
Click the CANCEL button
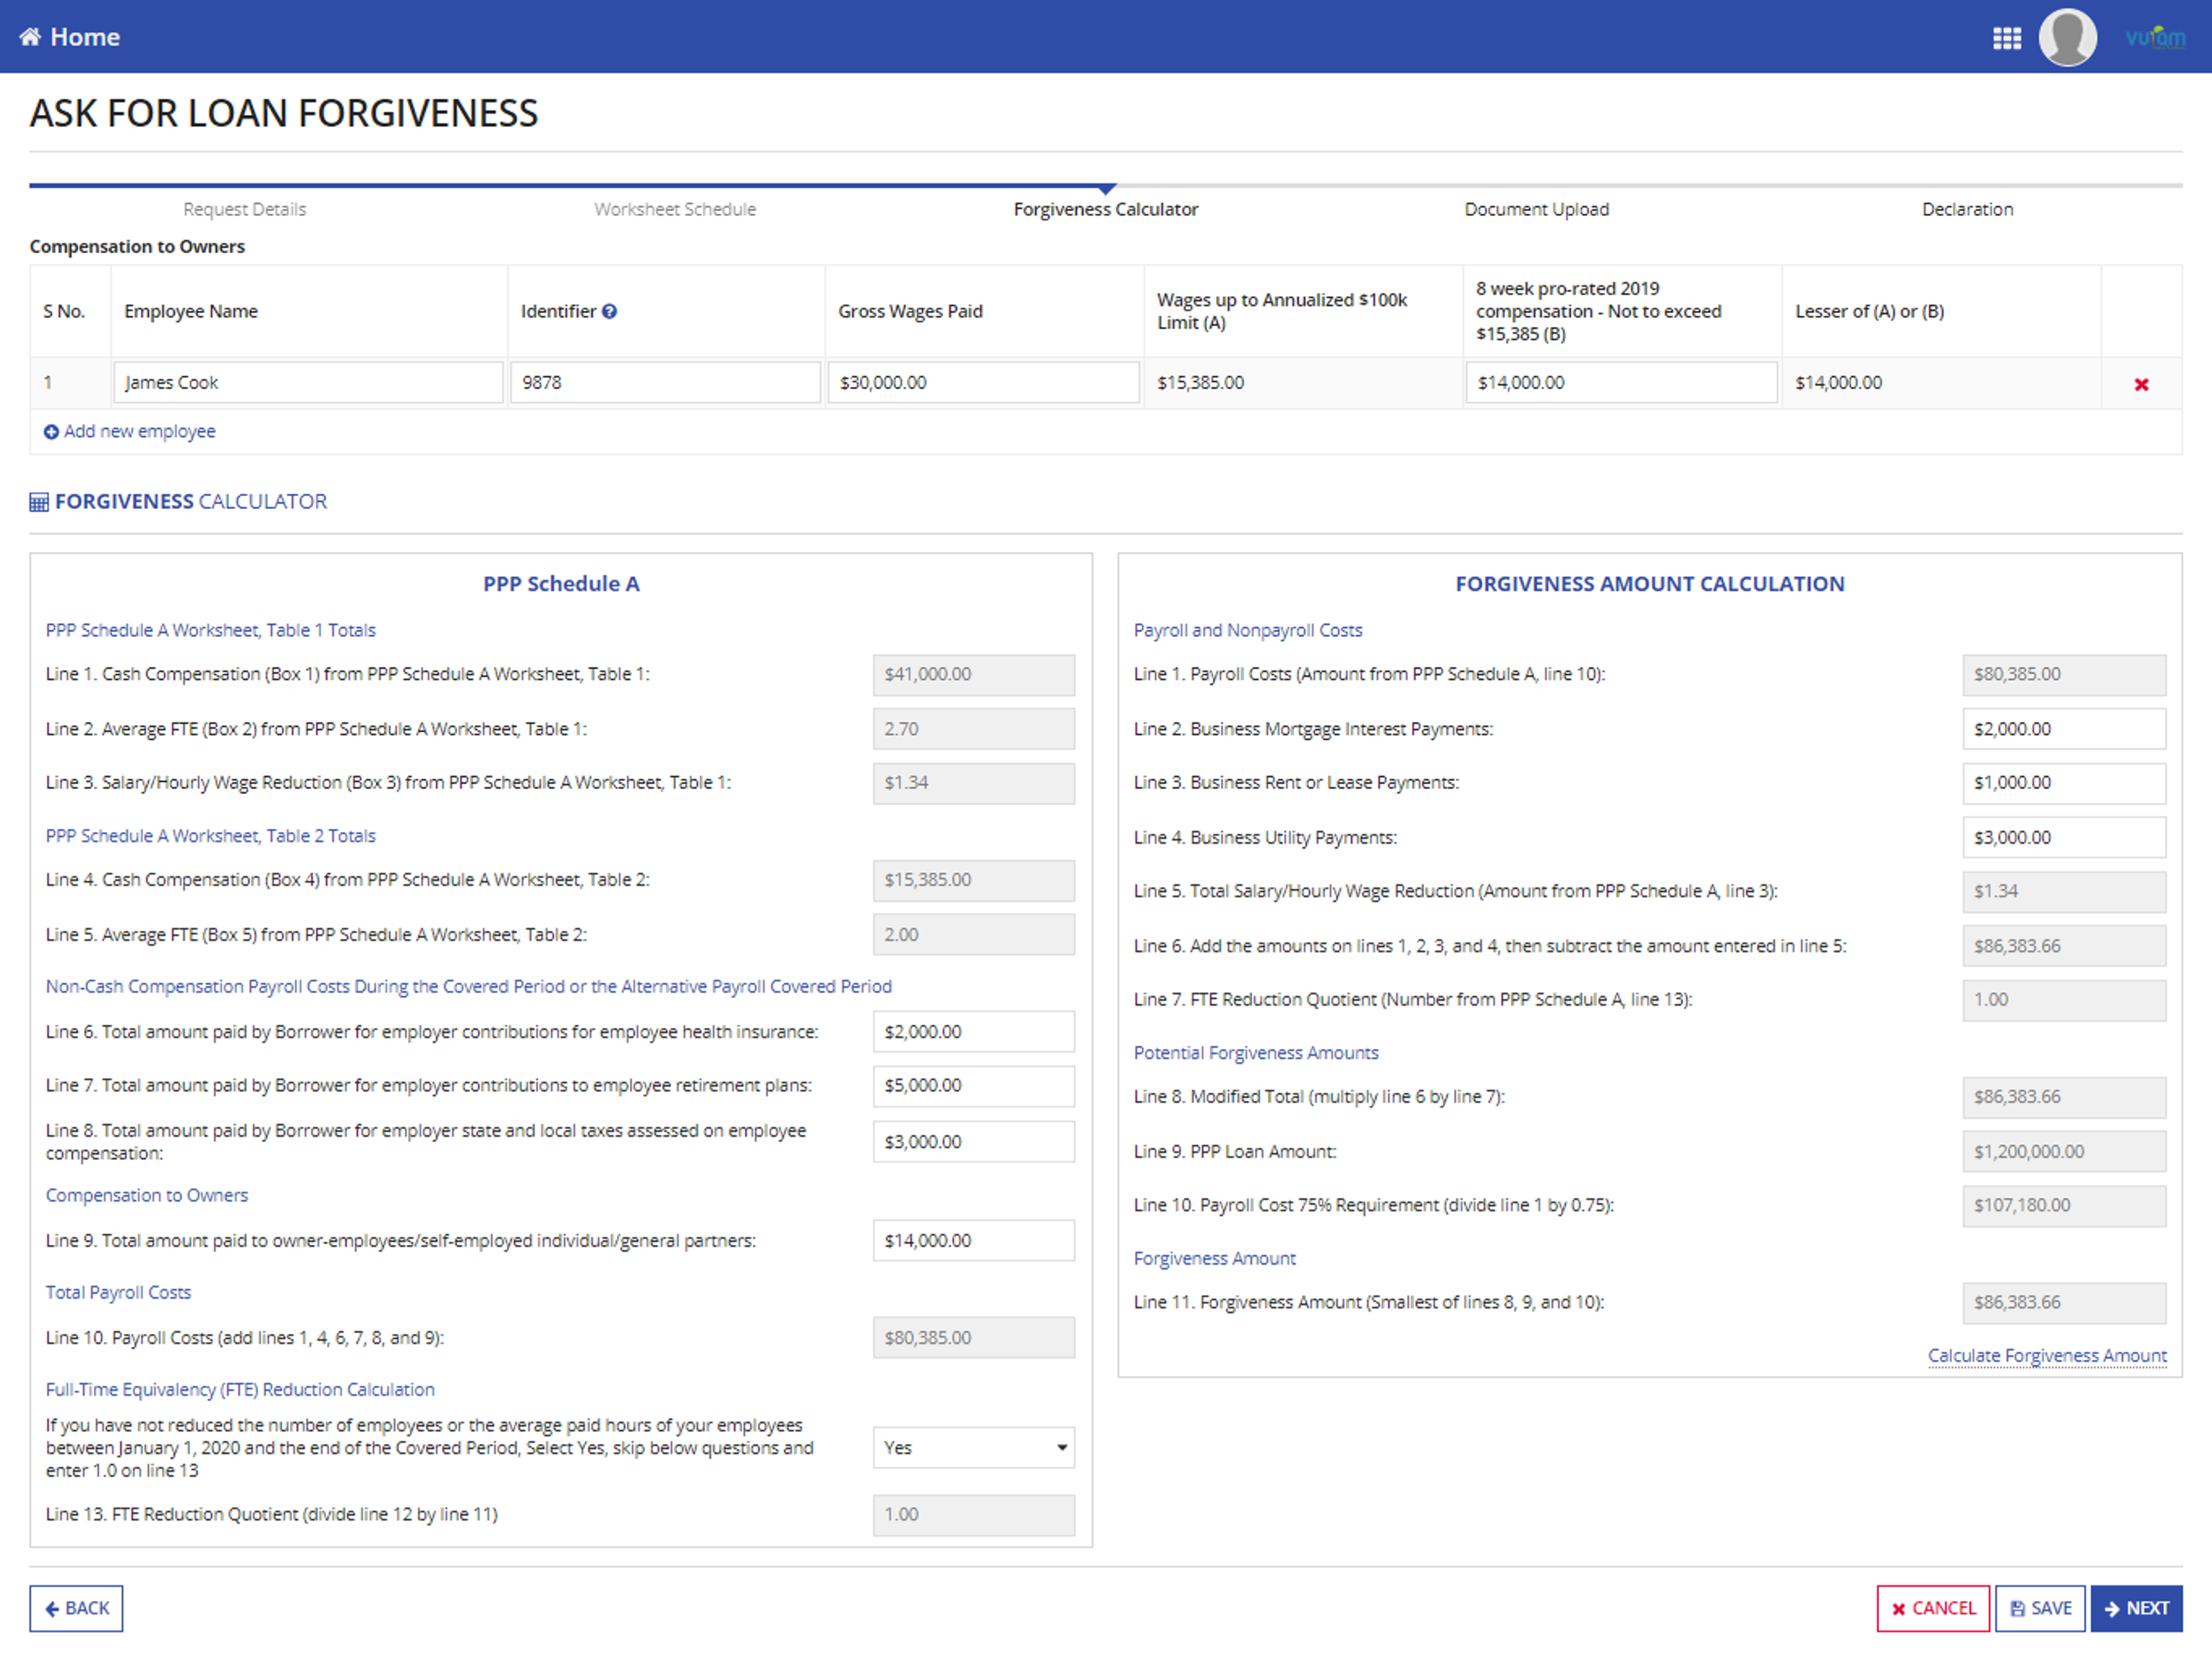coord(1932,1608)
